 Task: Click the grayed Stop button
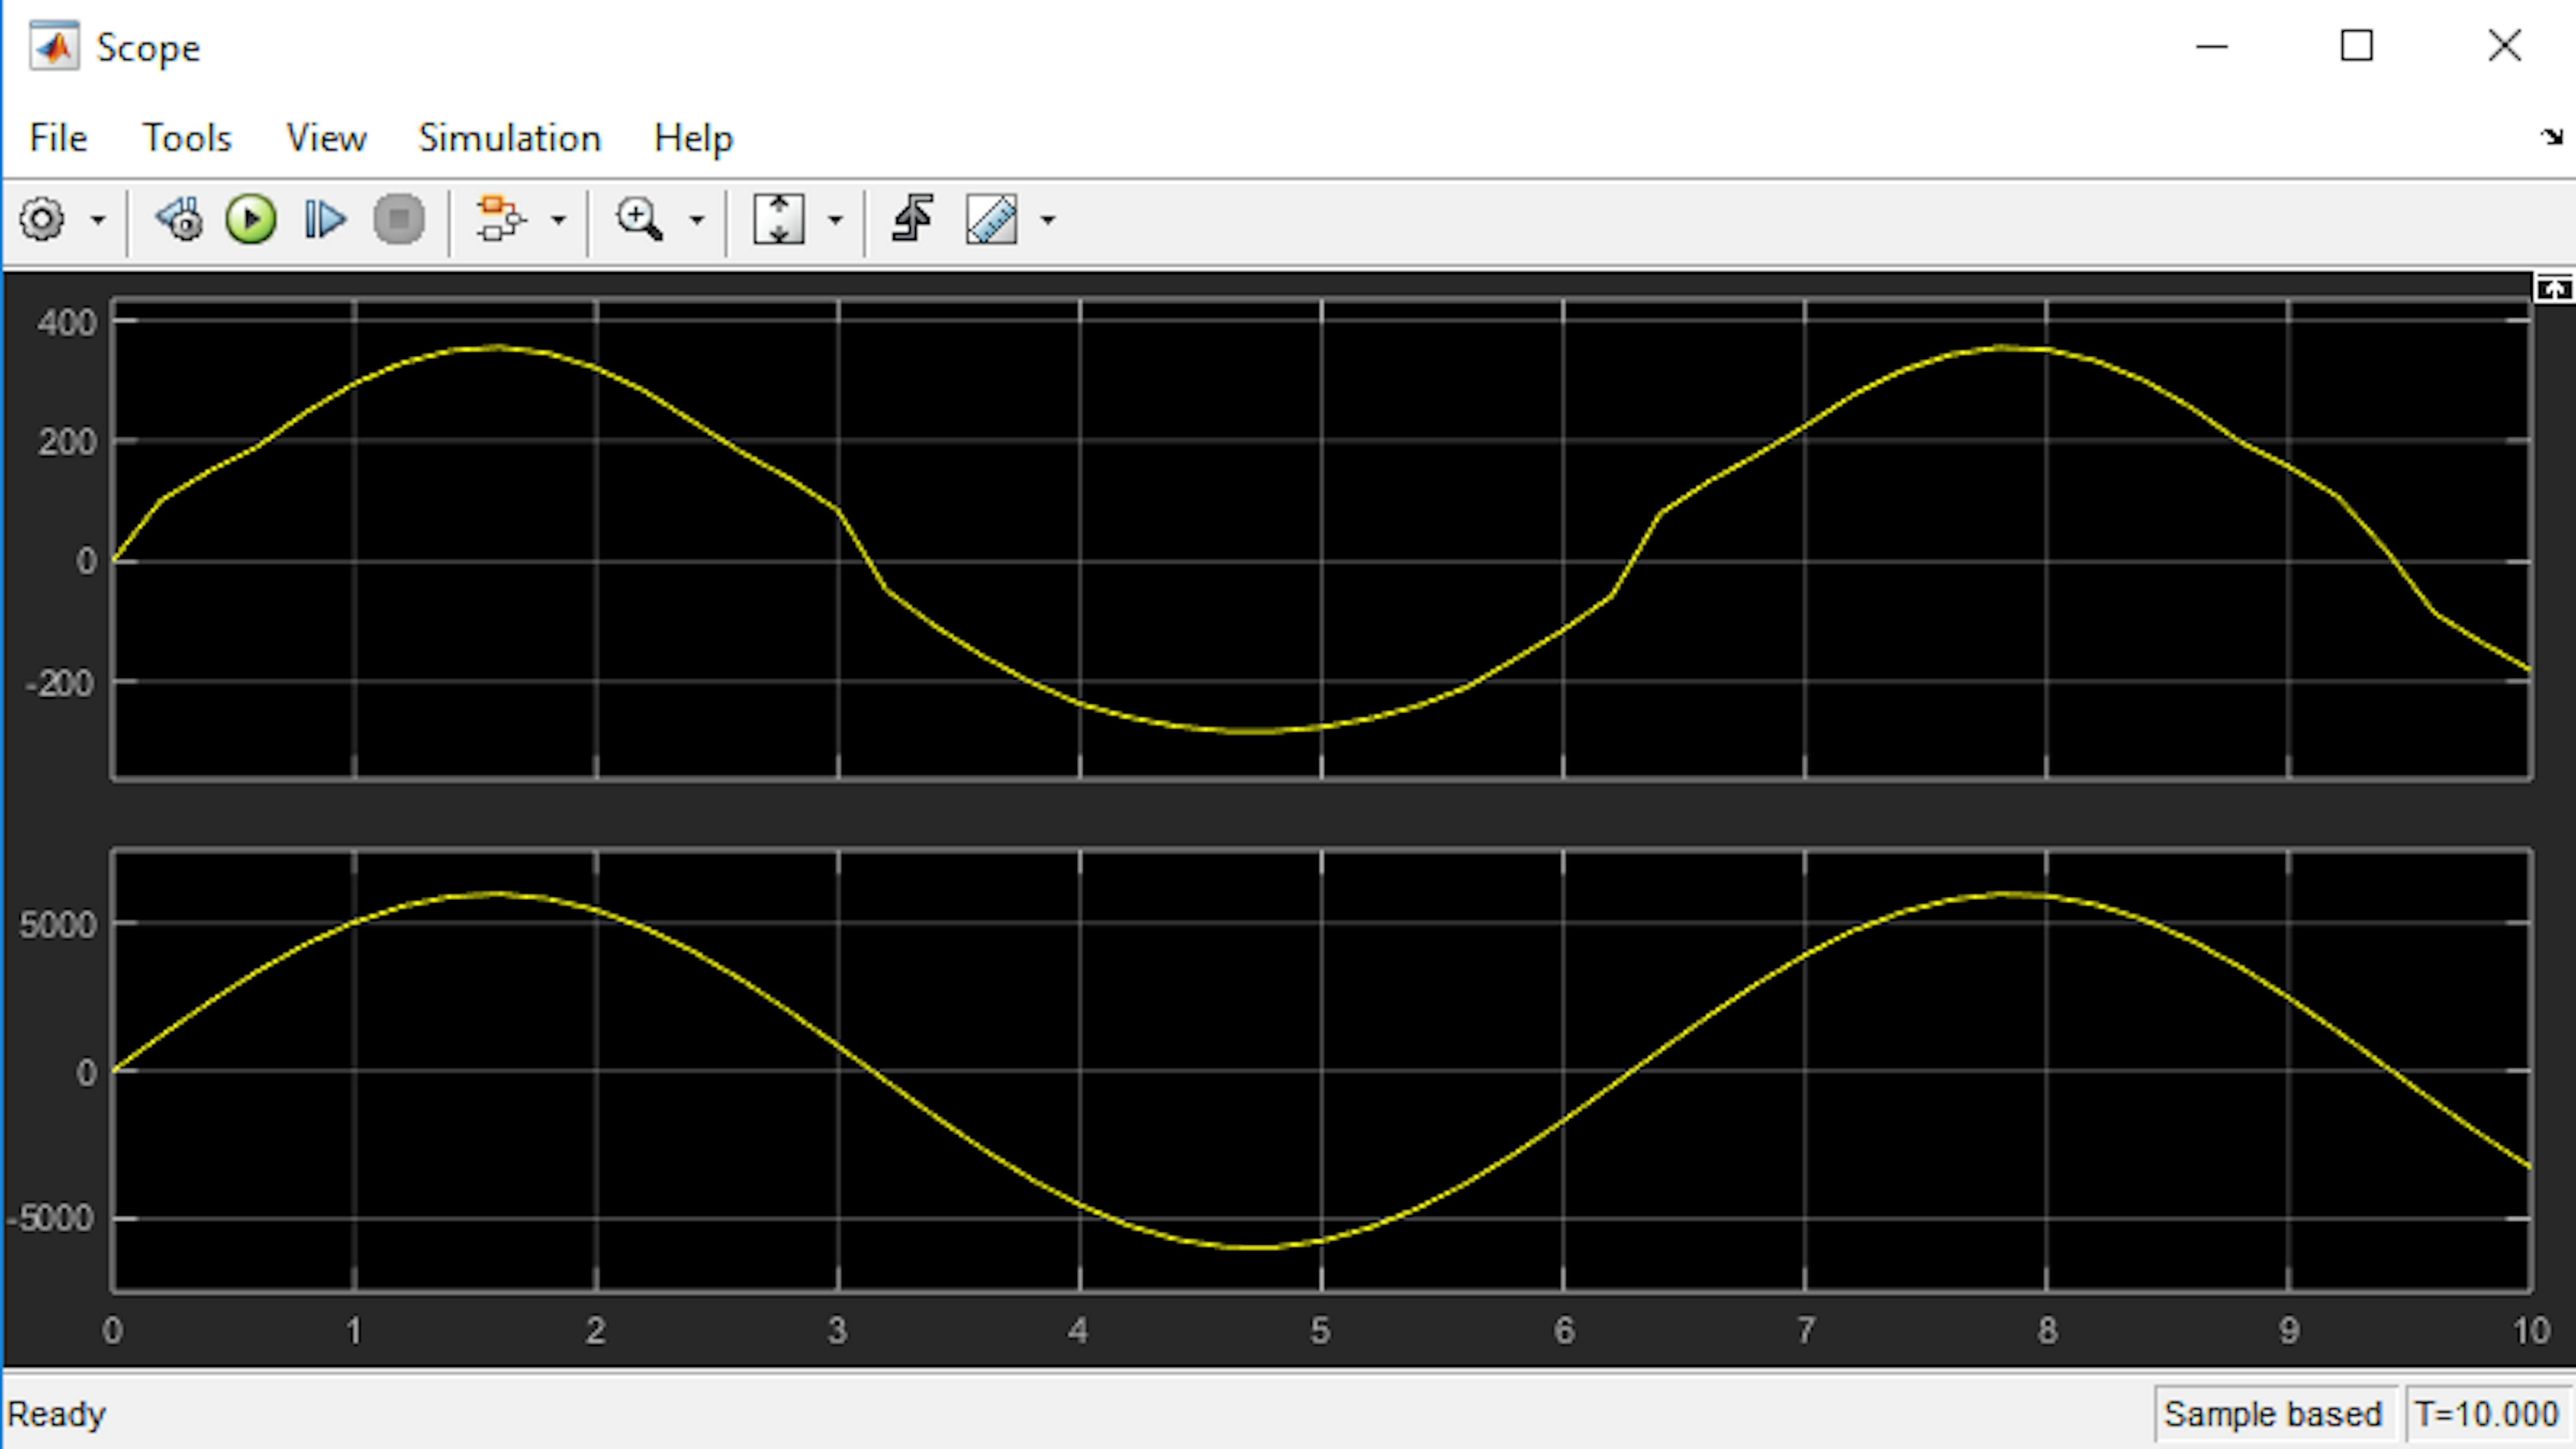click(x=399, y=219)
